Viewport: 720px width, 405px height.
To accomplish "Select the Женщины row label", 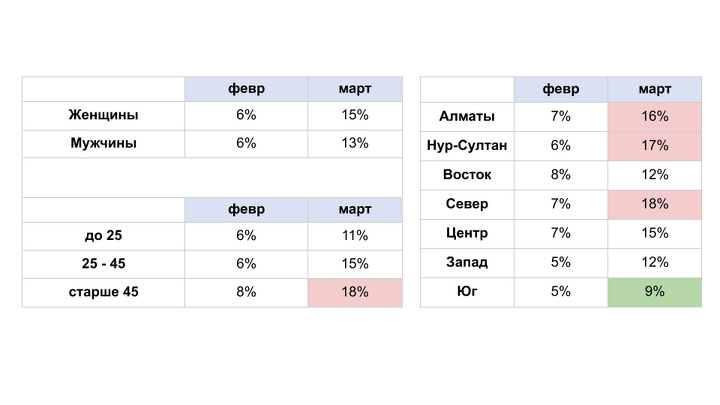I will (x=103, y=115).
